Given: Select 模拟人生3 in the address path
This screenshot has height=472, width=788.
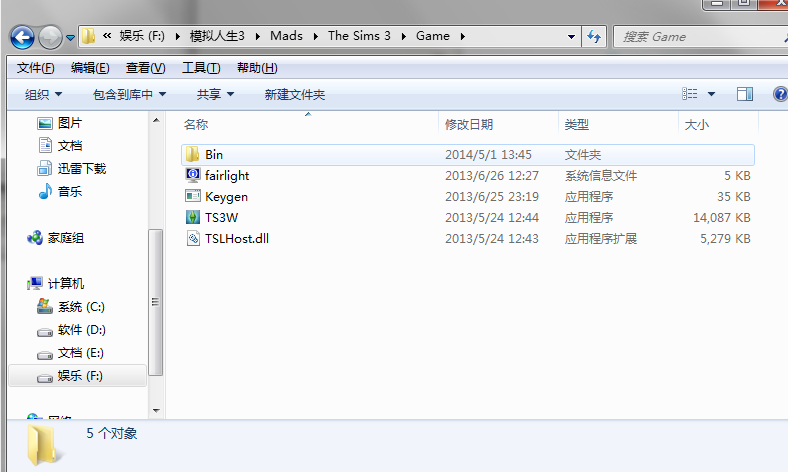Looking at the screenshot, I should tap(217, 36).
